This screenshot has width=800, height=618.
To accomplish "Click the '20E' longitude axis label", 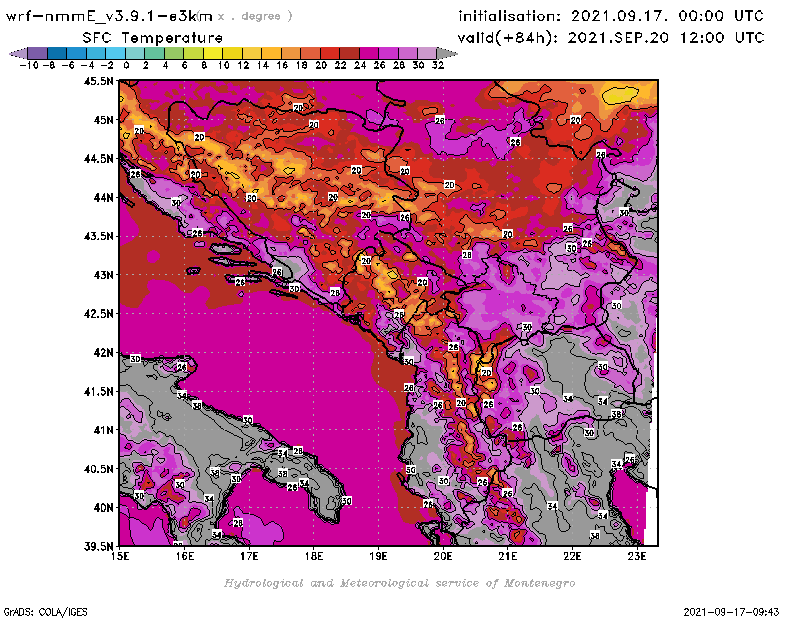I will [443, 556].
